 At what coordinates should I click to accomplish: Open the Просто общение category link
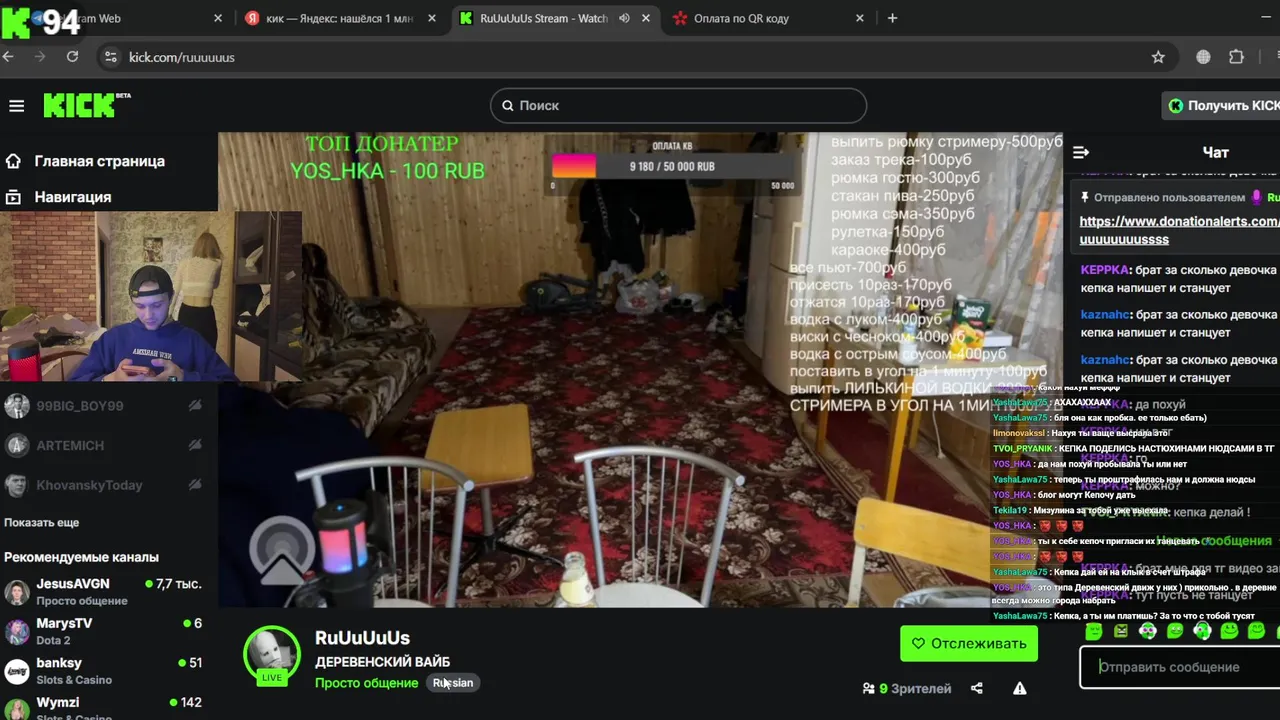(366, 683)
